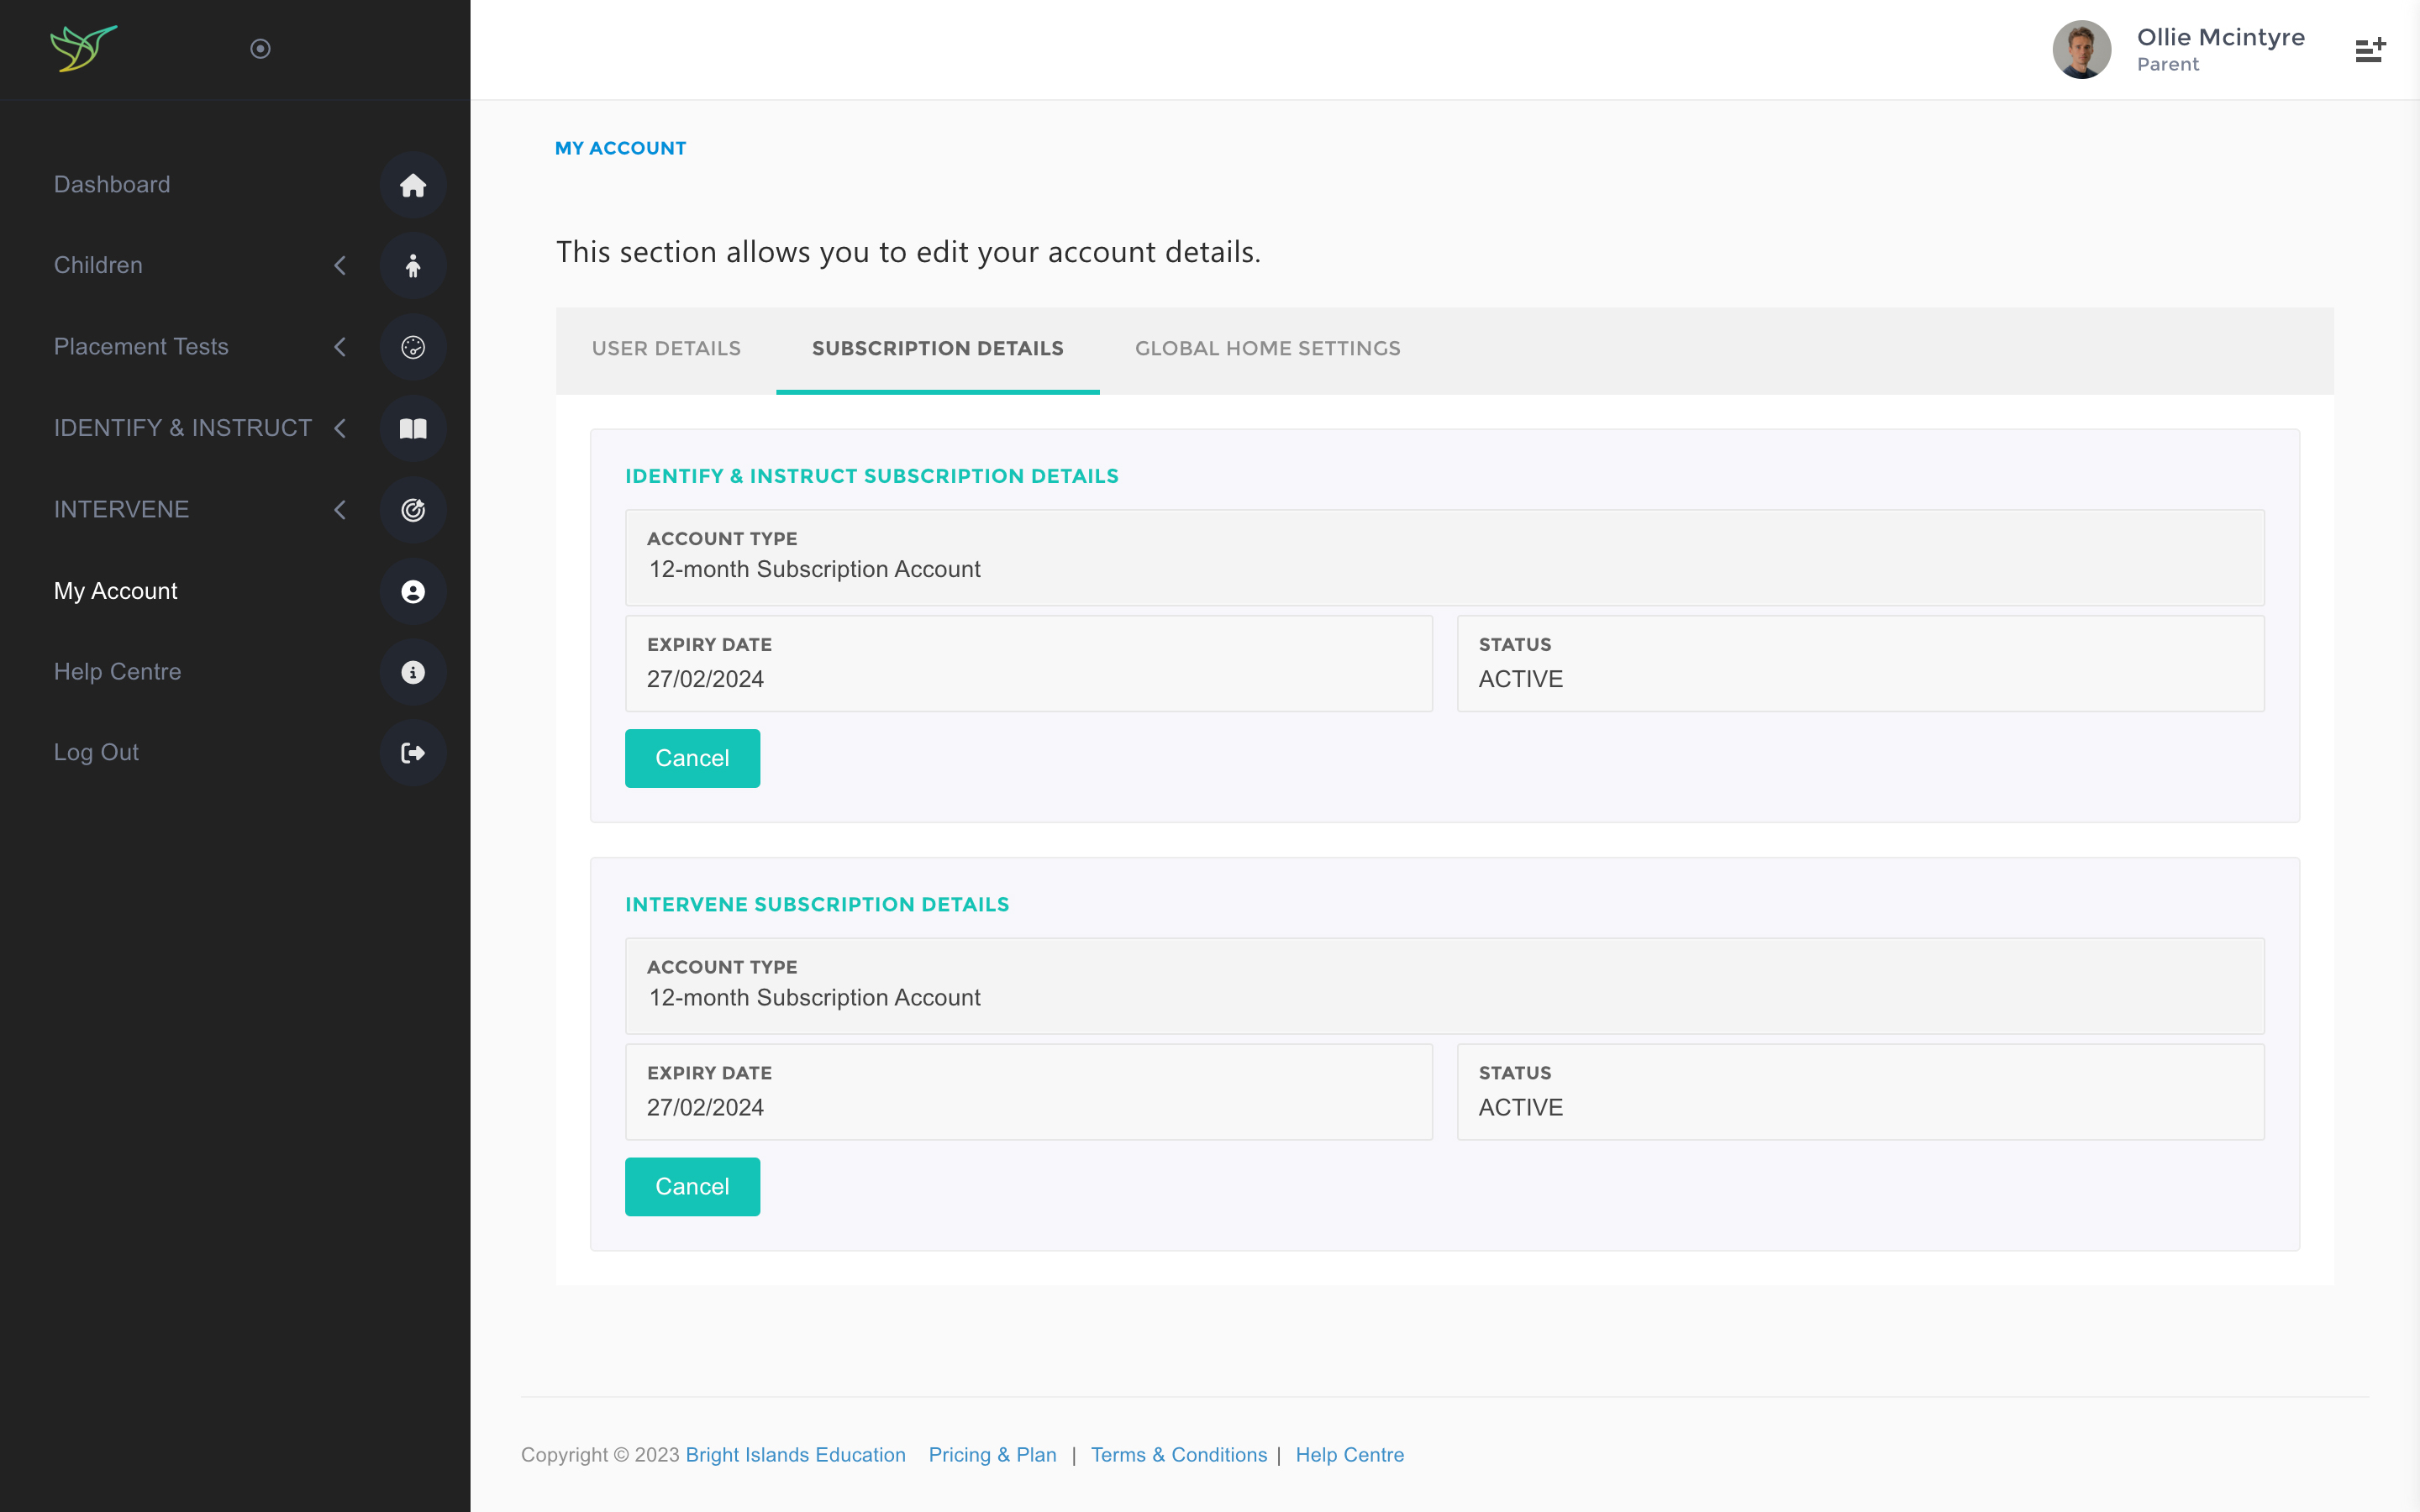Open the Global Home Settings tab
This screenshot has width=2420, height=1512.
[1267, 348]
